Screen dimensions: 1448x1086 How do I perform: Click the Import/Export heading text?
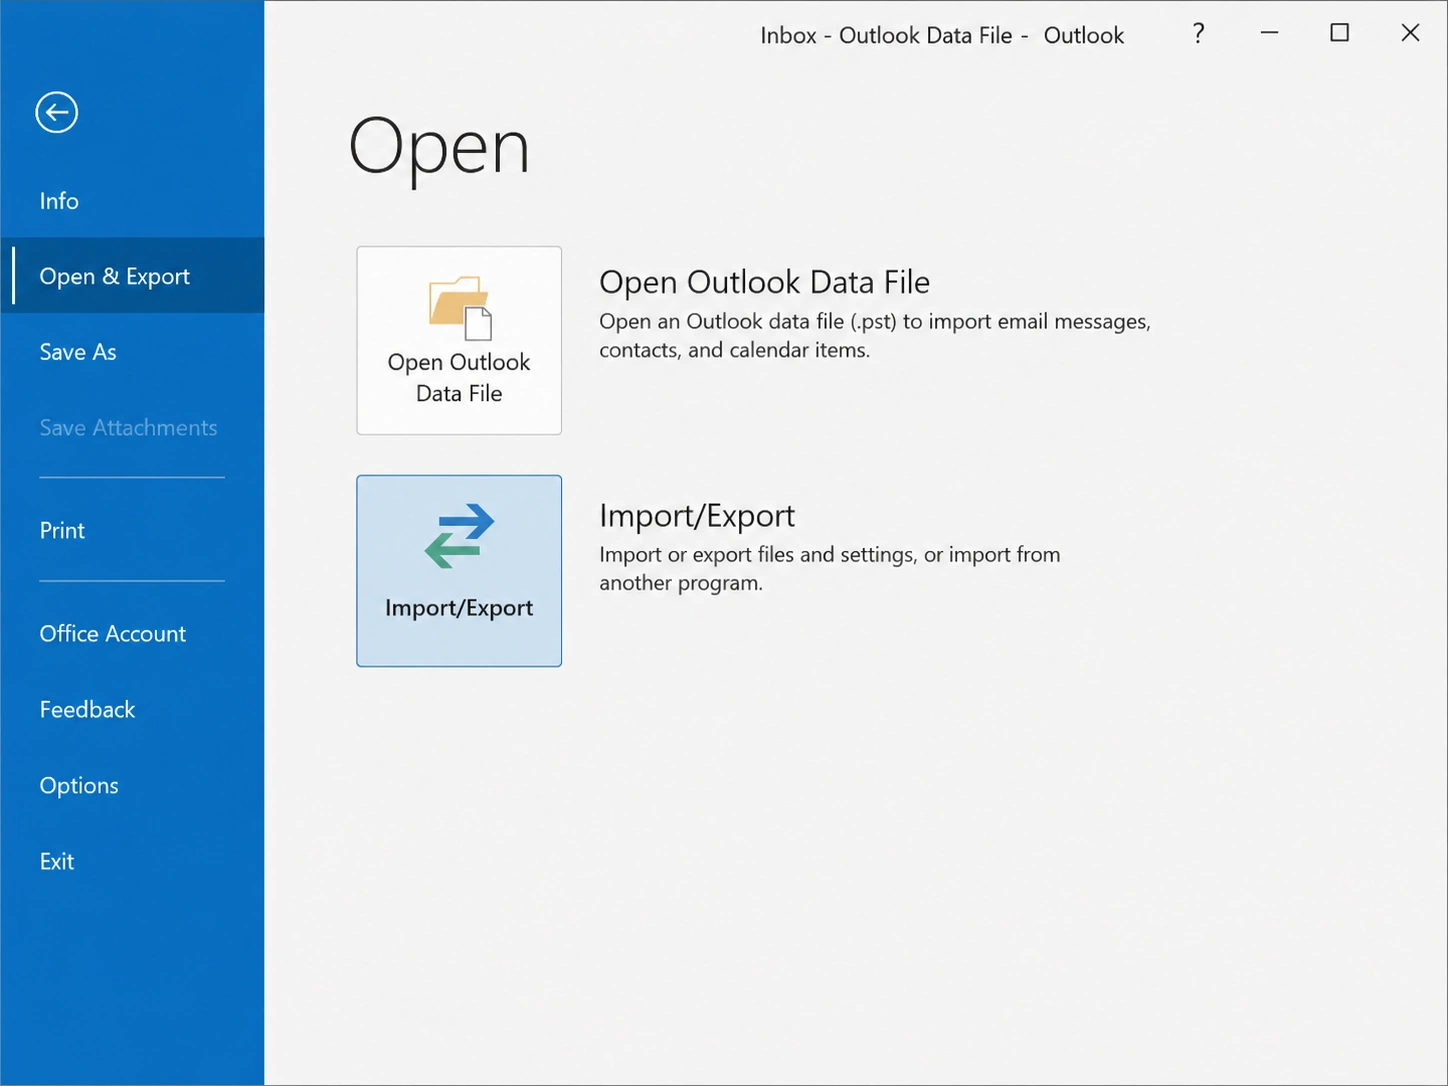697,516
